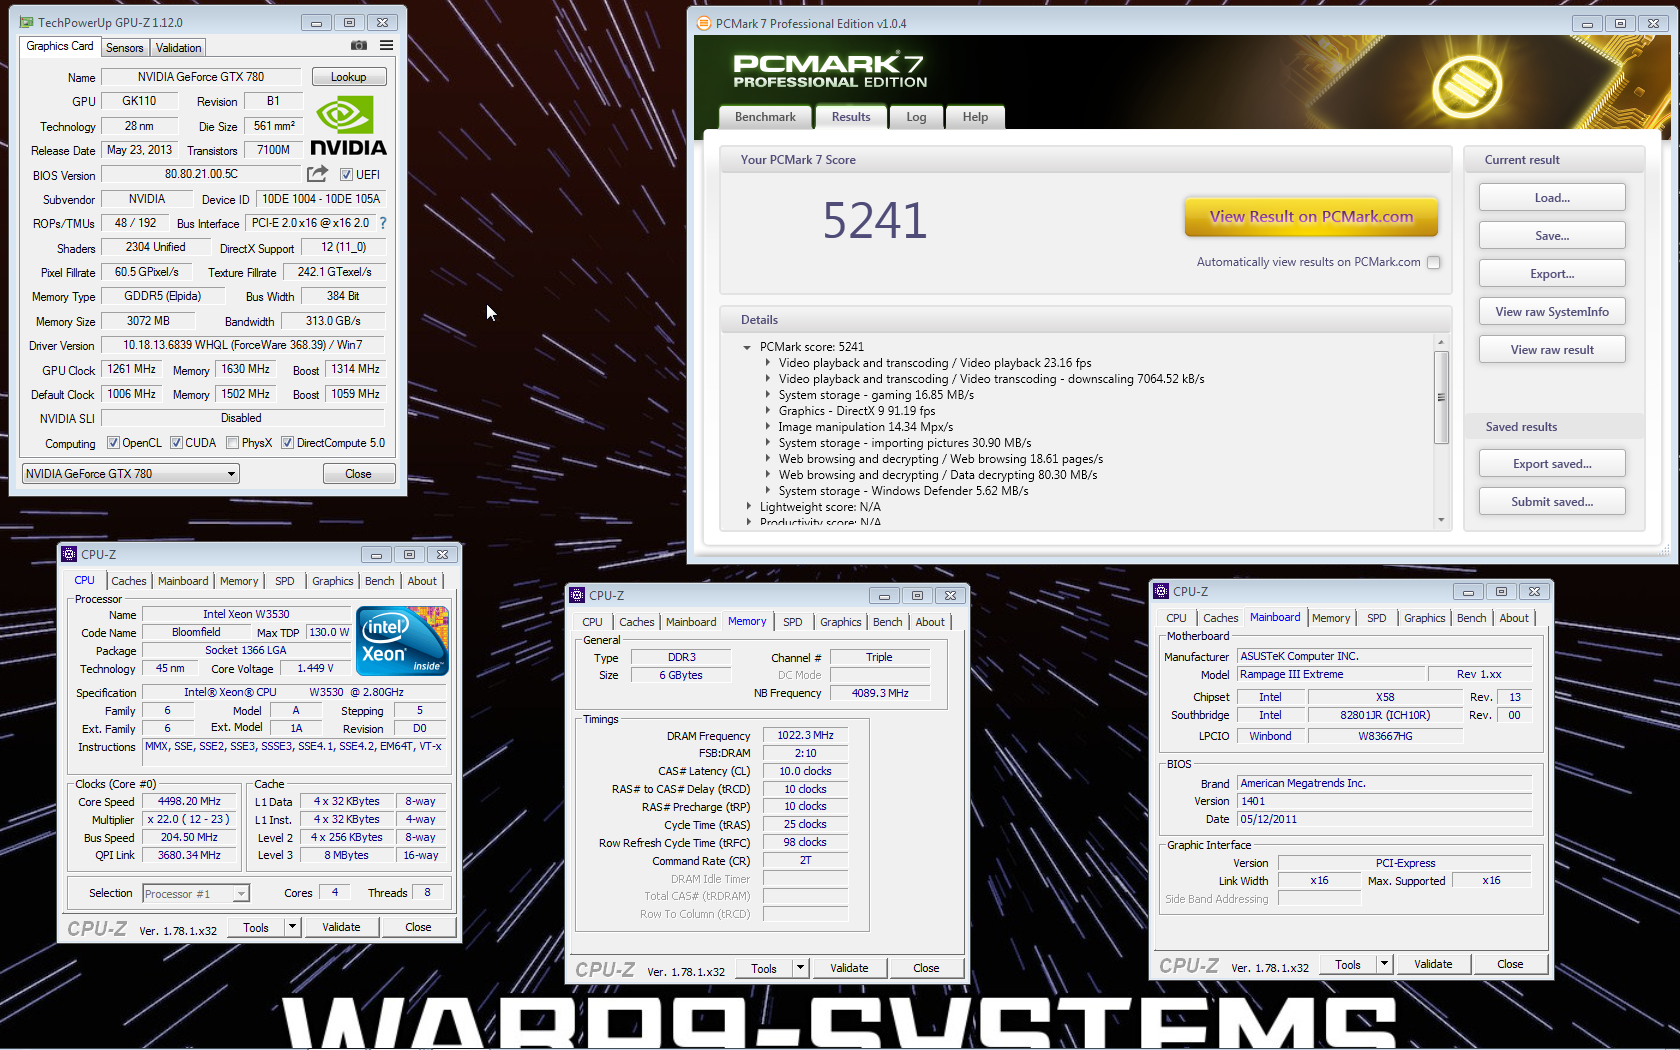The height and width of the screenshot is (1050, 1680).
Task: Toggle the DirectCompute 5.0 checkbox
Action: coord(287,443)
